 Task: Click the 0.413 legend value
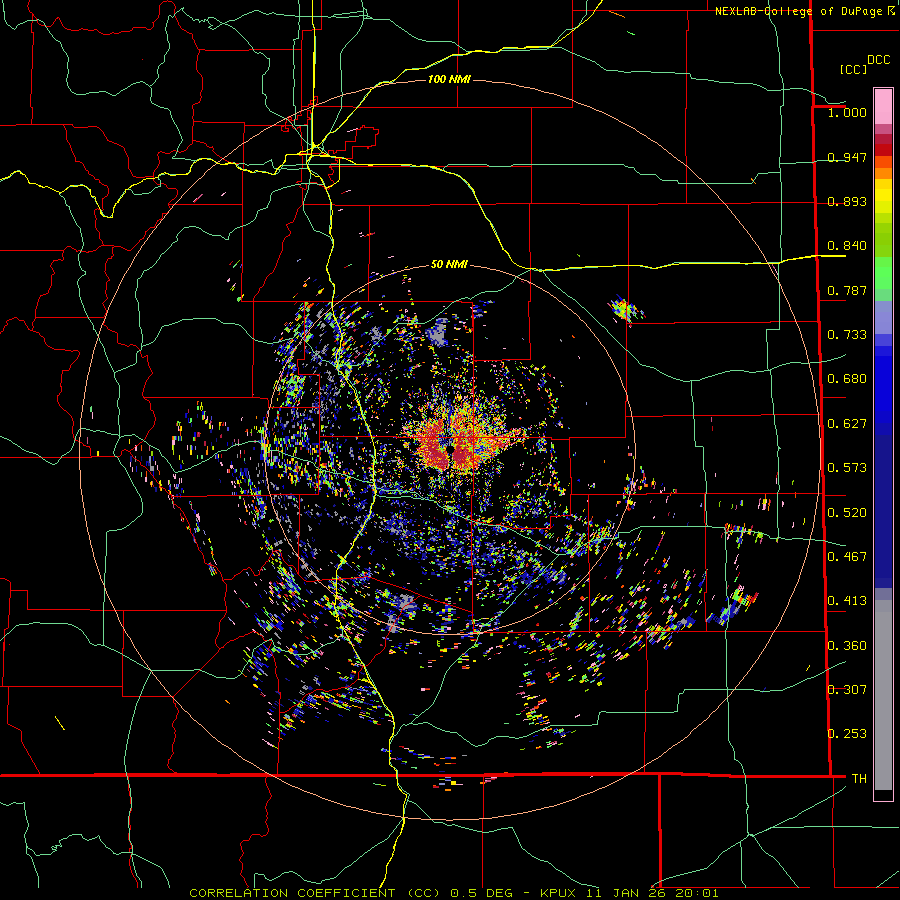pos(847,601)
